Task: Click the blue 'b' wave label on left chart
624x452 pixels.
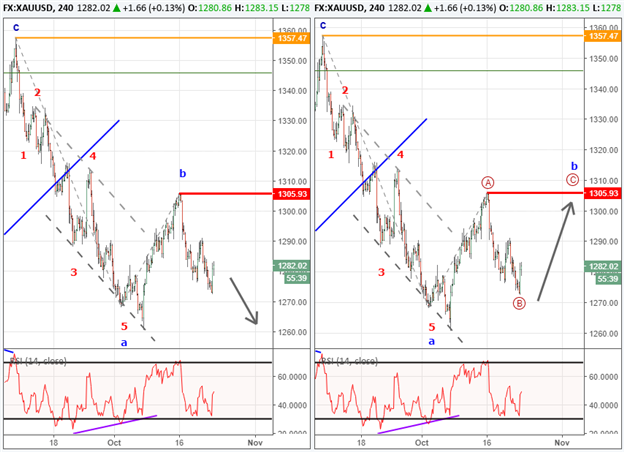Action: click(x=182, y=173)
